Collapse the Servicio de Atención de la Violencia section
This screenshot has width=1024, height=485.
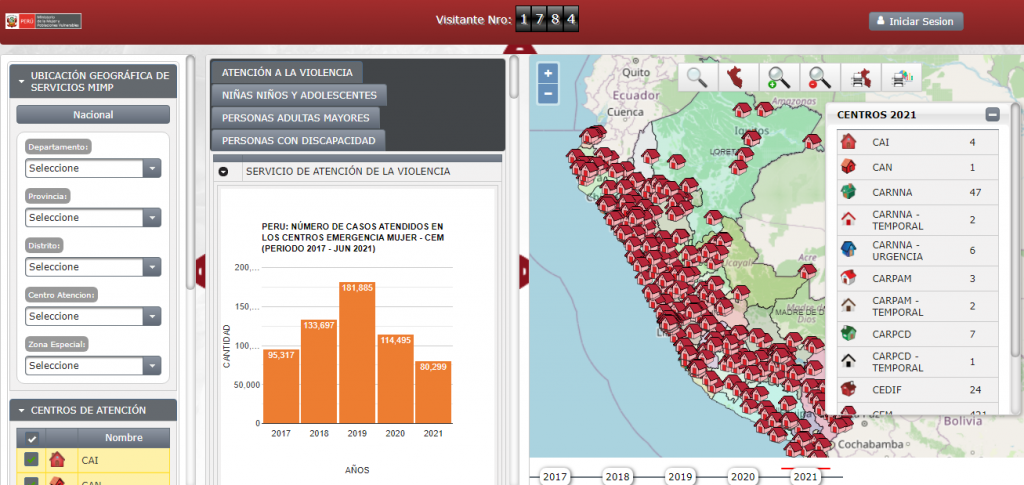click(x=223, y=171)
